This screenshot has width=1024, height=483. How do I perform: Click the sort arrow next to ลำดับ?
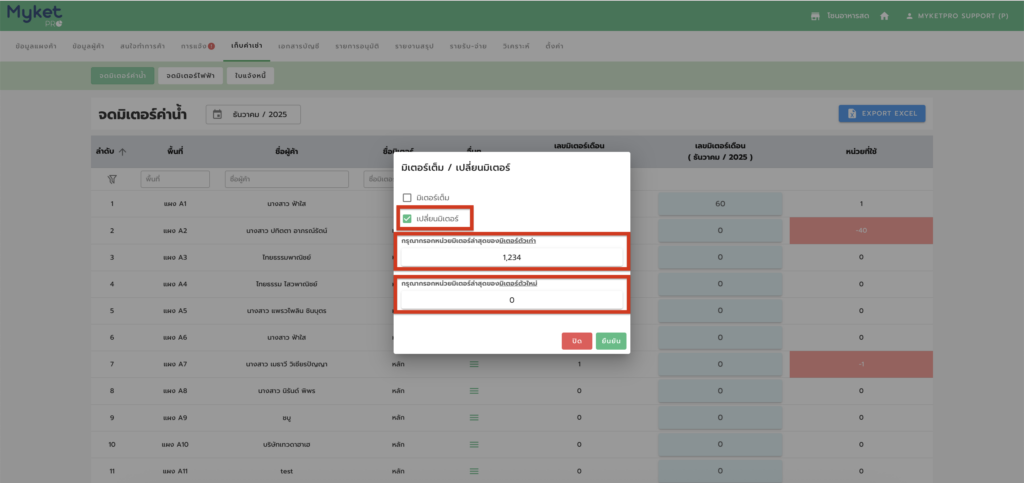point(123,151)
